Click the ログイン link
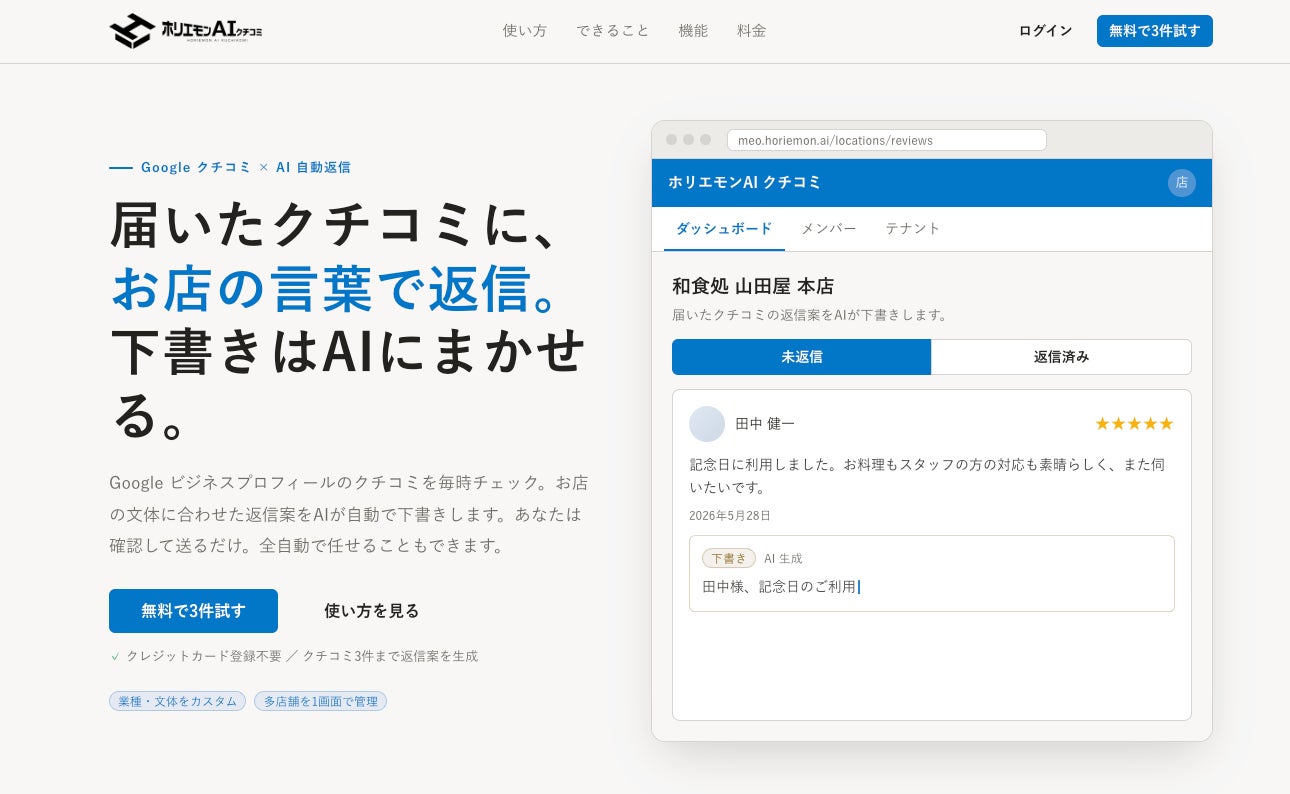 pos(1045,31)
